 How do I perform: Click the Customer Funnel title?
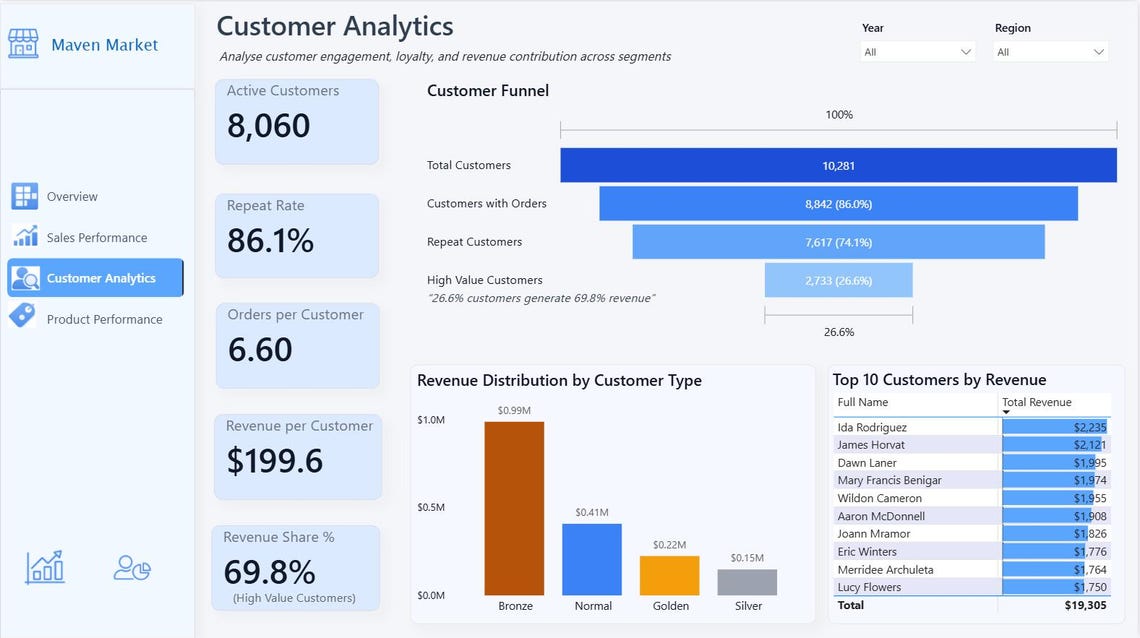point(488,91)
